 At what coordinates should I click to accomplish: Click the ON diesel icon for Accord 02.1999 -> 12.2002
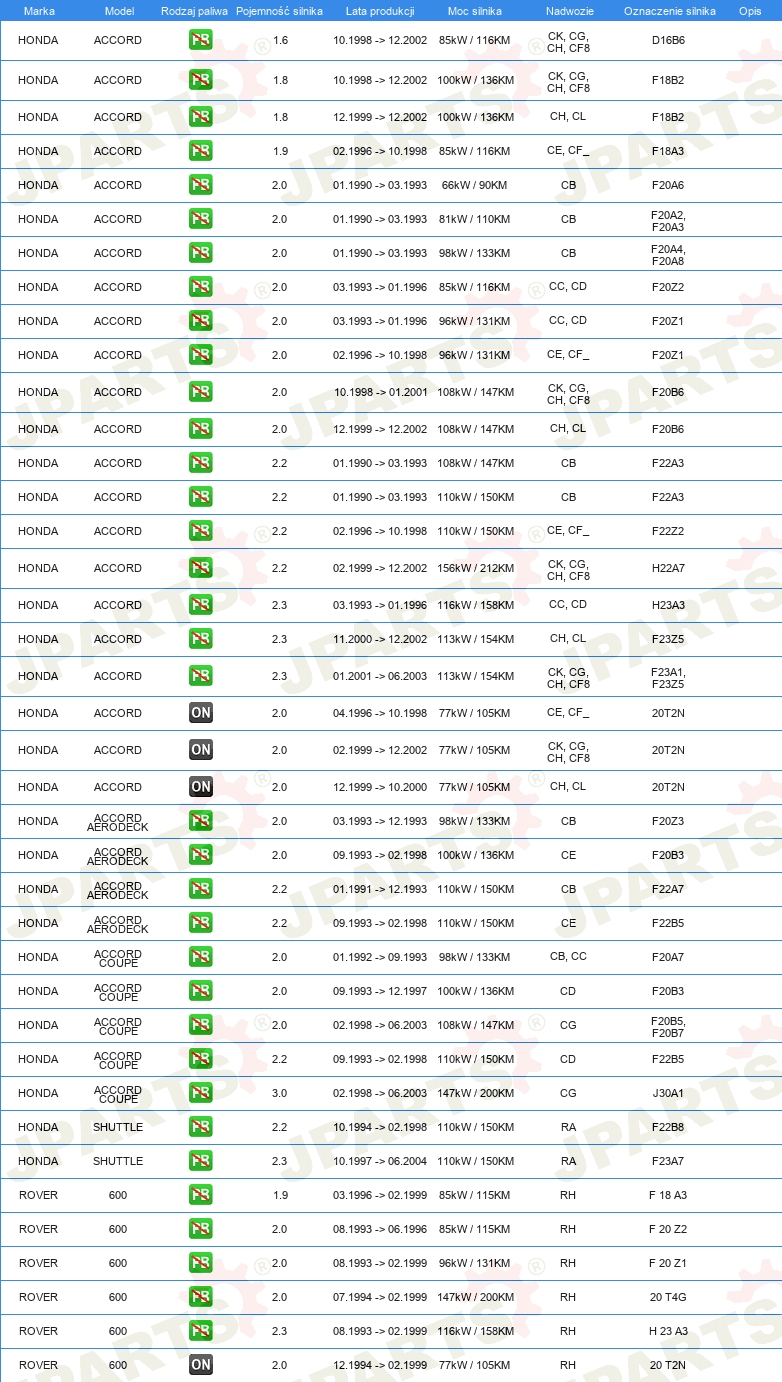tap(201, 750)
